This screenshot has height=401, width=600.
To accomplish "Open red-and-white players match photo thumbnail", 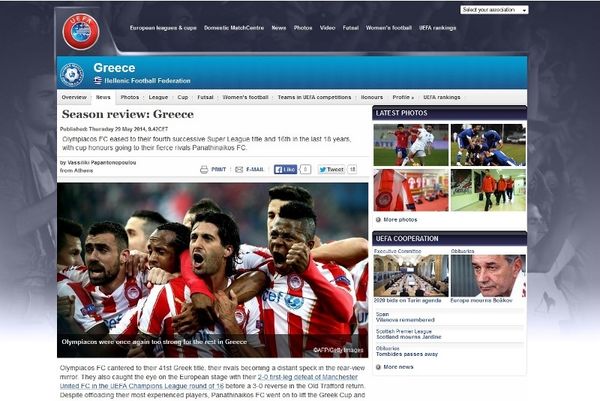I will pyautogui.click(x=411, y=145).
